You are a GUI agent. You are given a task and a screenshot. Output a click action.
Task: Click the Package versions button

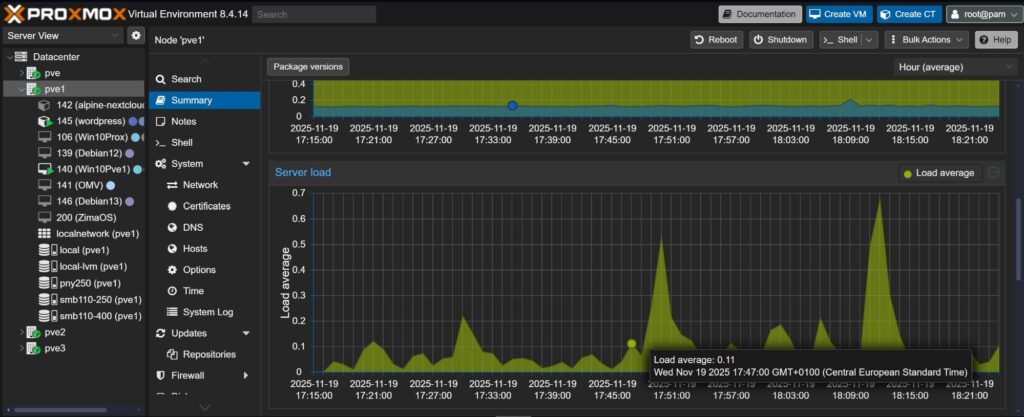coord(308,67)
